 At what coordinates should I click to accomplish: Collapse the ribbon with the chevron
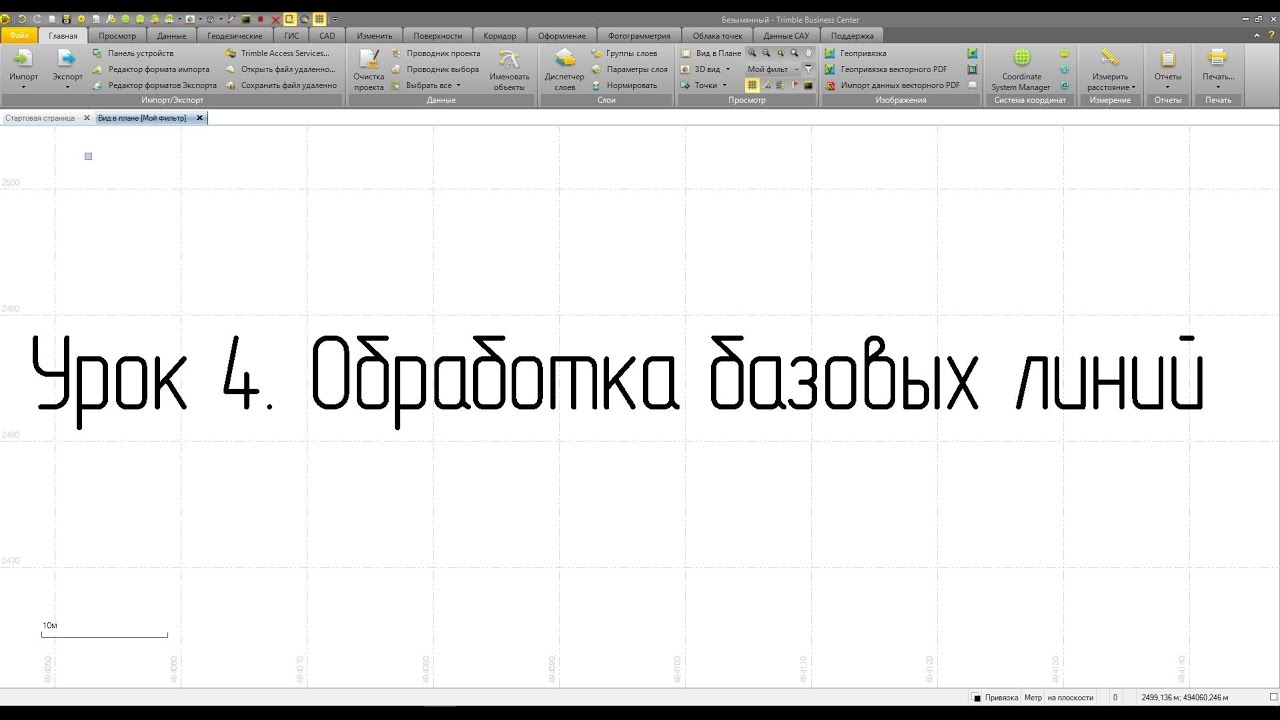[x=1257, y=35]
